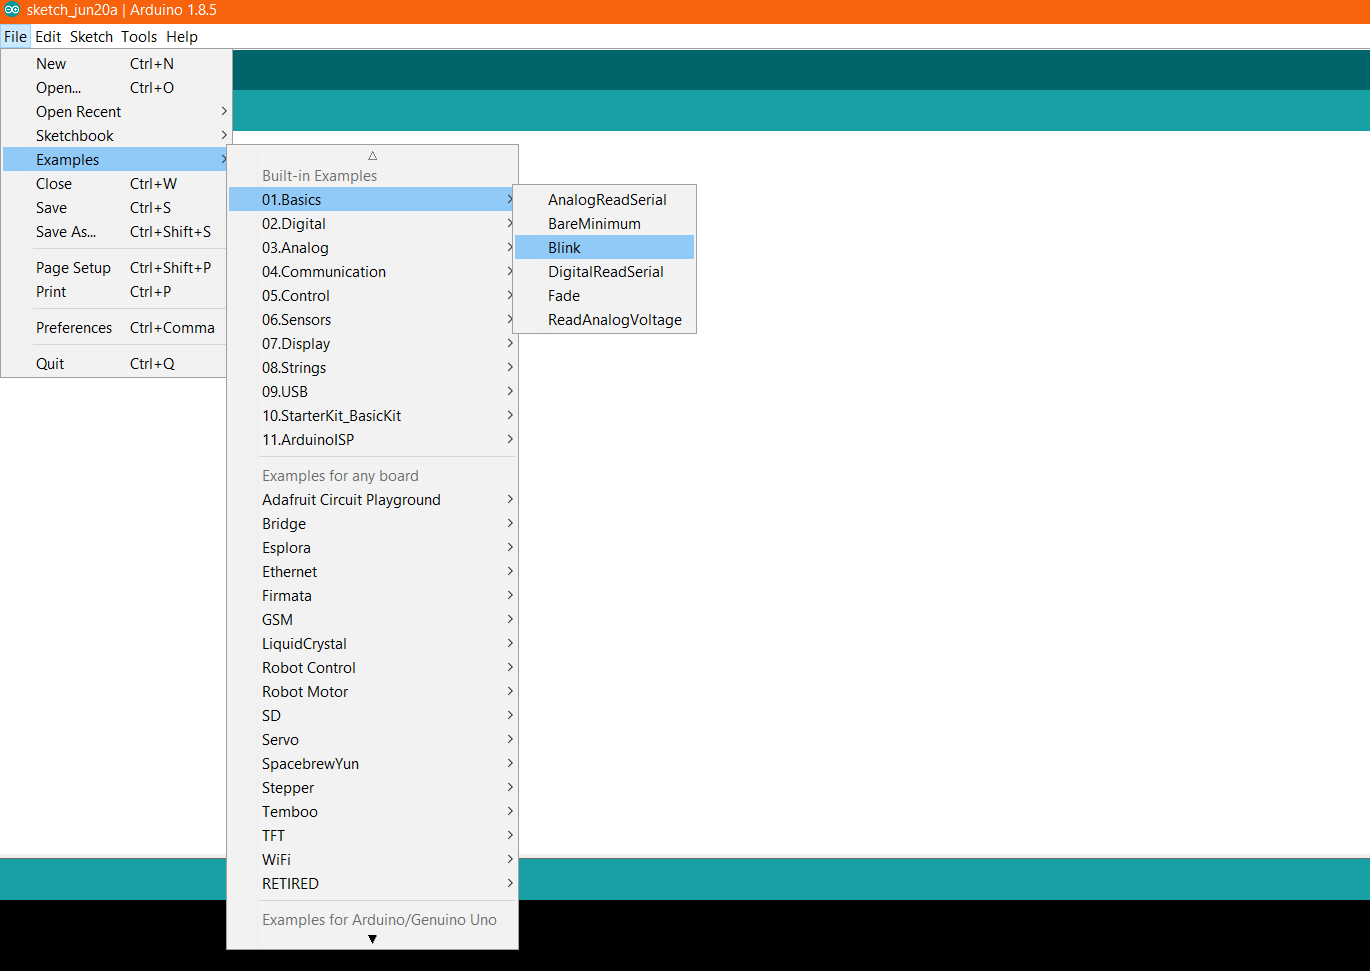
Task: Expand Bridge library examples
Action: tap(372, 524)
